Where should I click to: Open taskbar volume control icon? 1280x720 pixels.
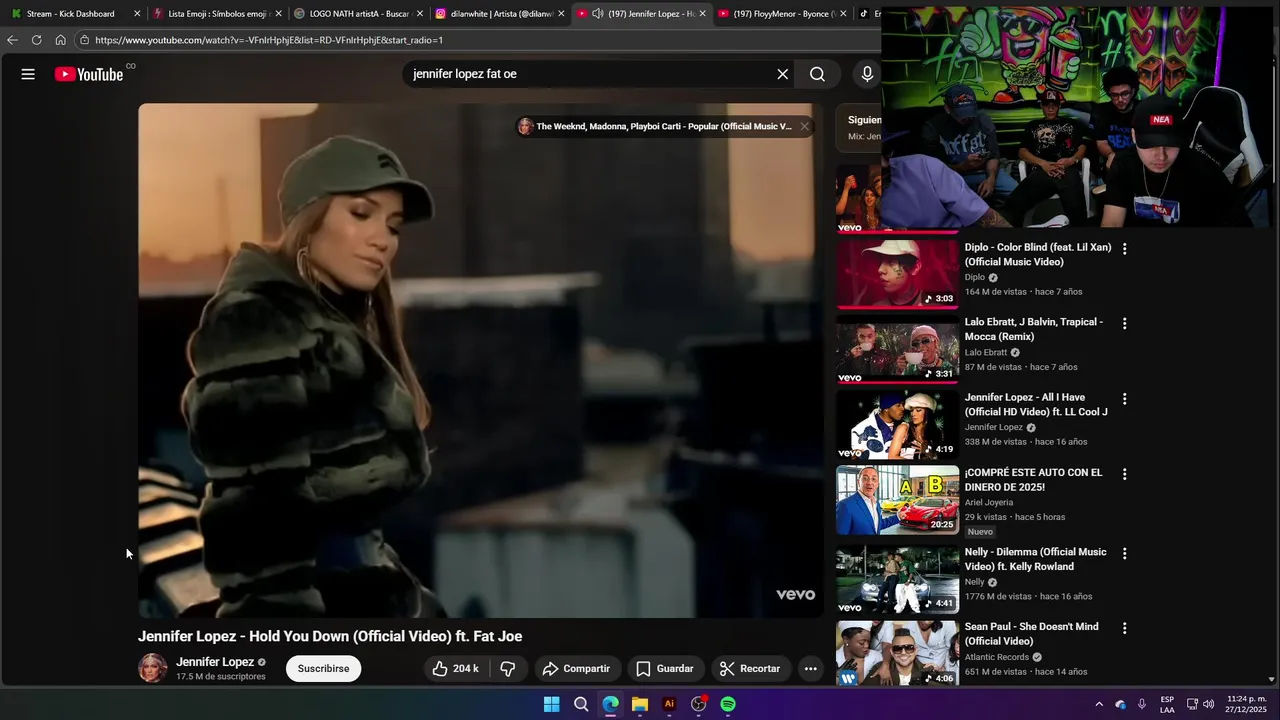(x=1209, y=704)
